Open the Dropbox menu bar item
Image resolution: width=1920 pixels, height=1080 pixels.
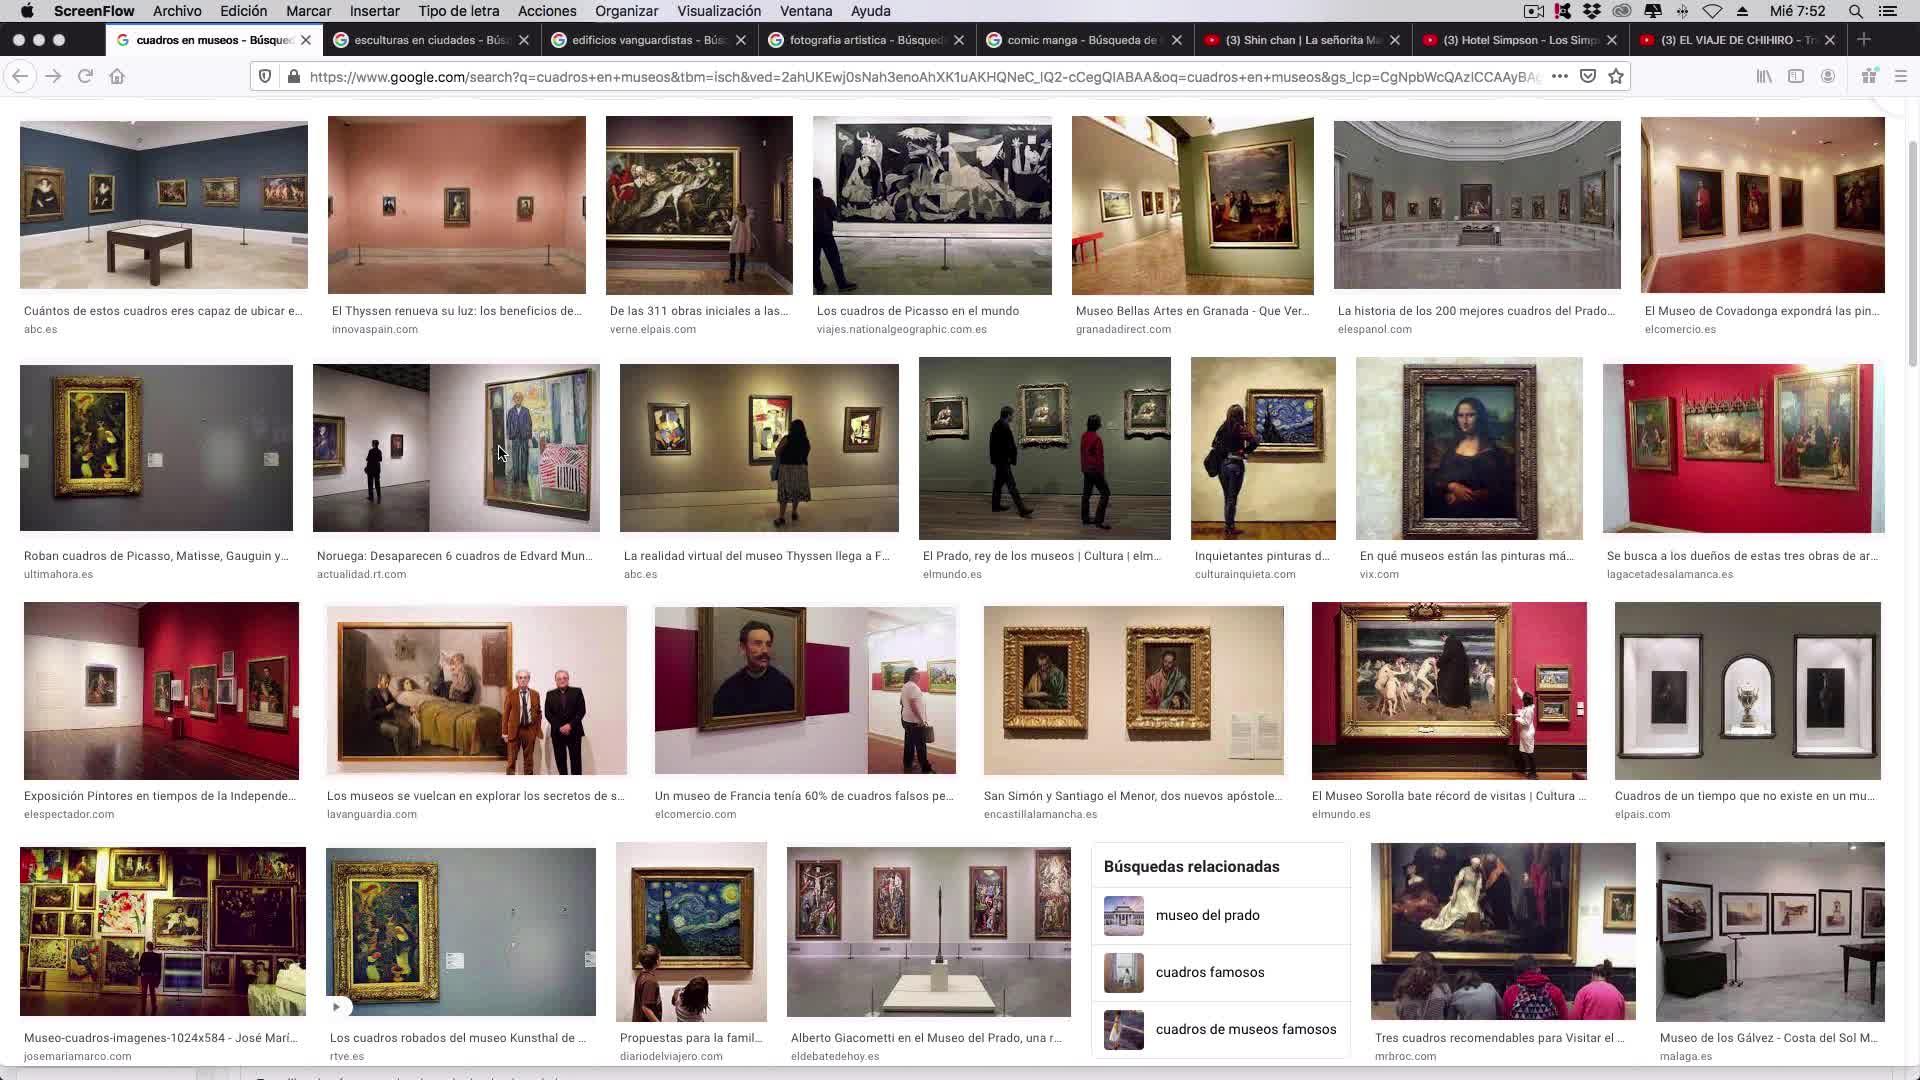(x=1591, y=11)
